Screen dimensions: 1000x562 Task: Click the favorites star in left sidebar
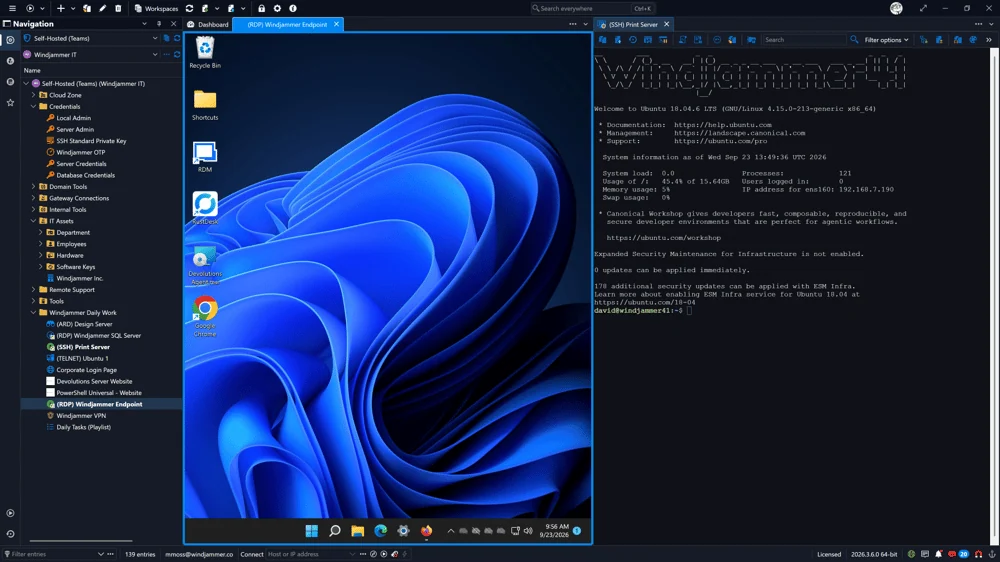click(x=10, y=102)
